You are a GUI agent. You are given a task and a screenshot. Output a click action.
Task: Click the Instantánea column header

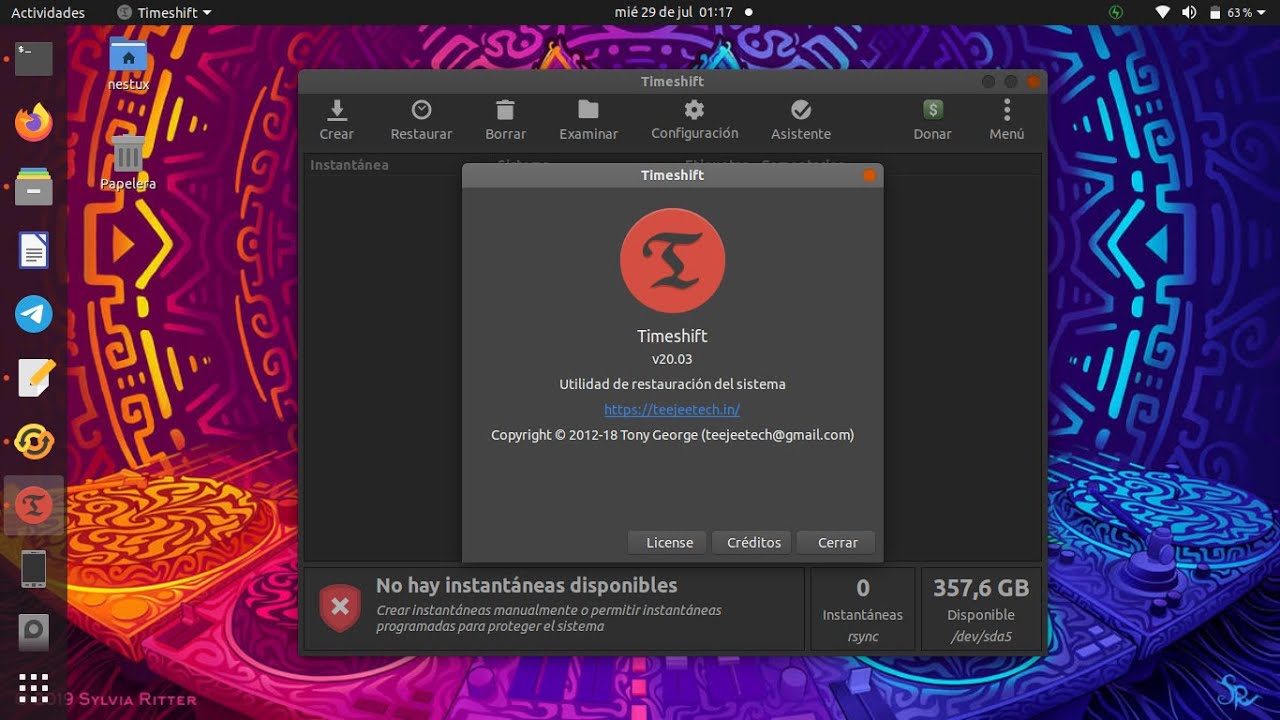(349, 165)
